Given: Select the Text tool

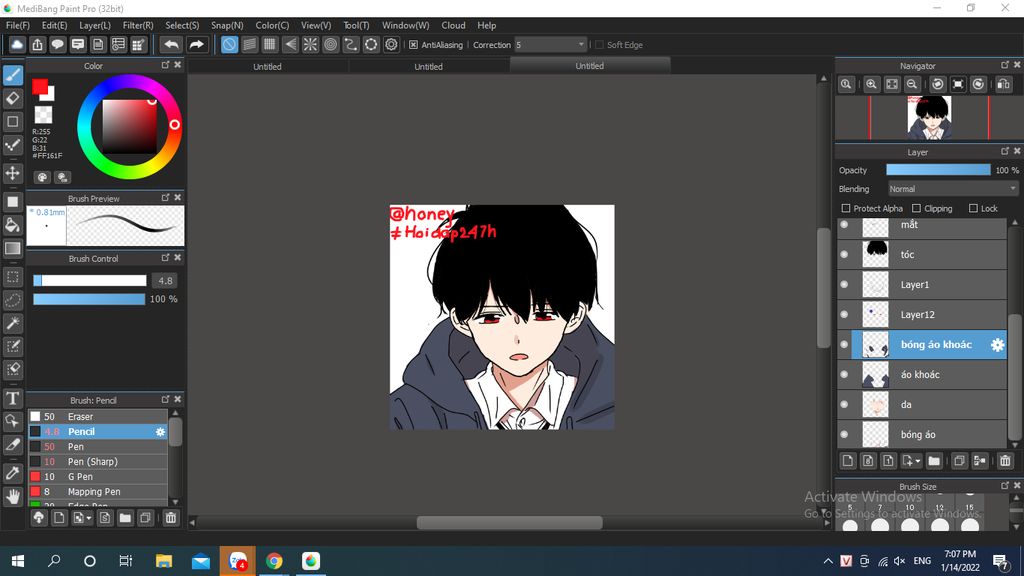Looking at the screenshot, I should tap(13, 398).
